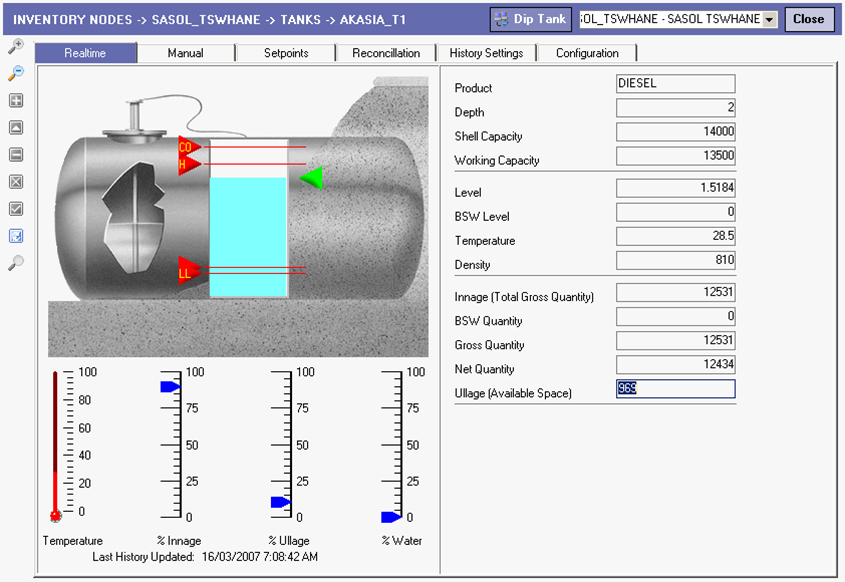Open the node selector dropdown arrow
Image resolution: width=845 pixels, height=582 pixels.
770,19
